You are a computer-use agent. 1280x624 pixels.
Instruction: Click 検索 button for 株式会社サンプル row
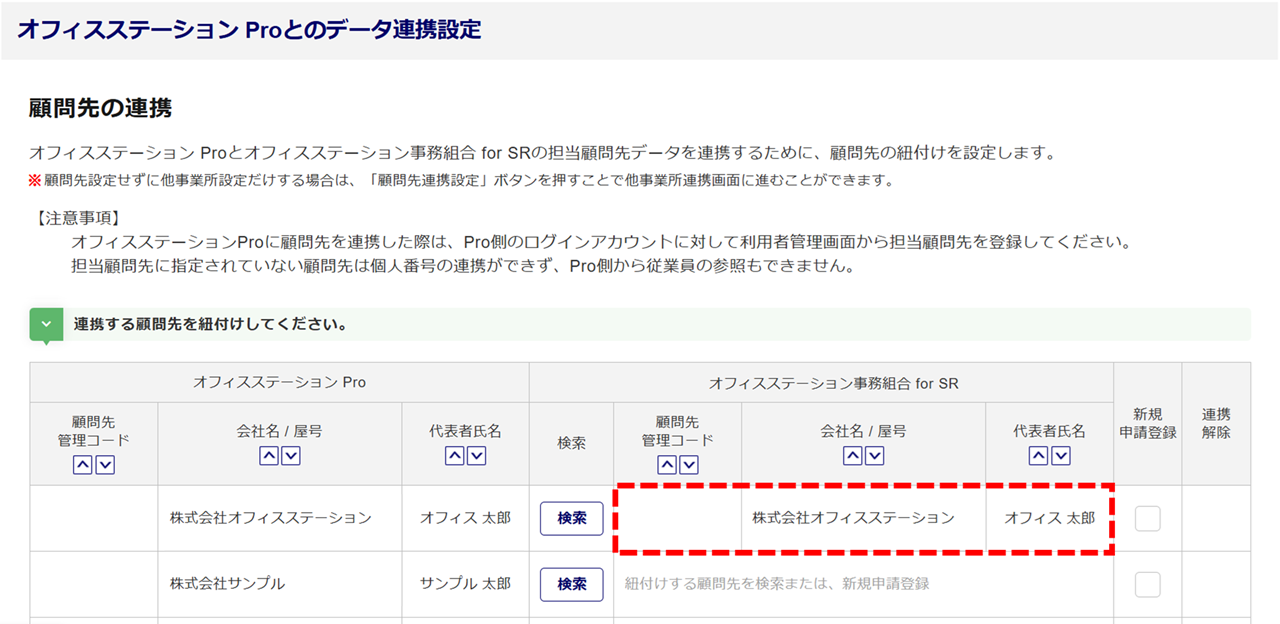[x=572, y=584]
